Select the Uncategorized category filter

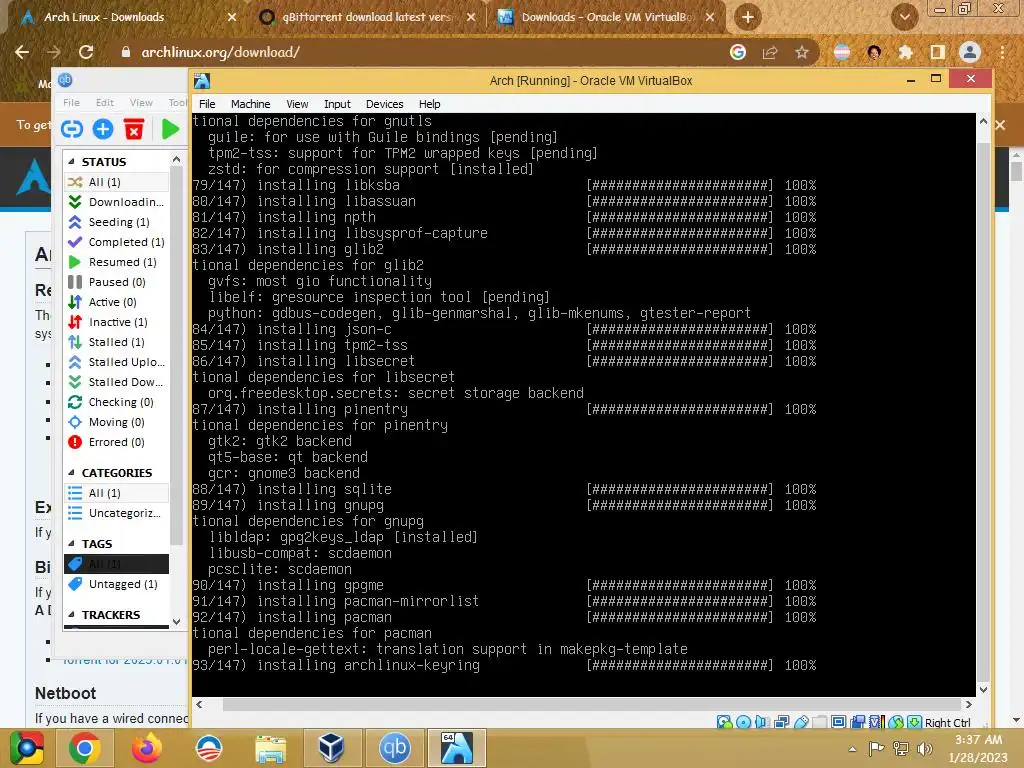click(118, 513)
